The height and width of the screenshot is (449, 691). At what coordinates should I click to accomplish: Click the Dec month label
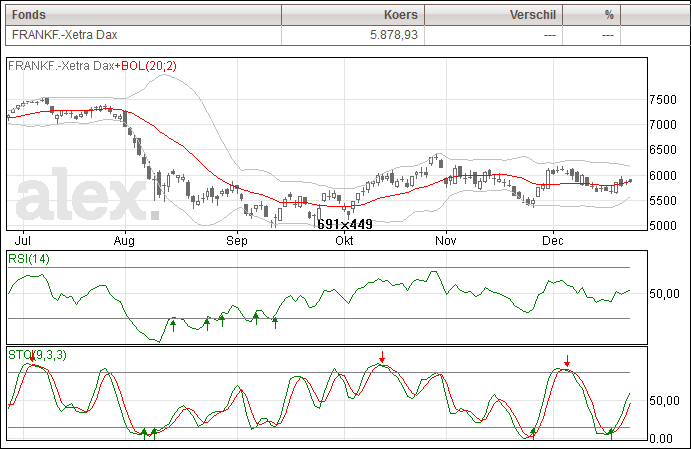click(x=553, y=241)
